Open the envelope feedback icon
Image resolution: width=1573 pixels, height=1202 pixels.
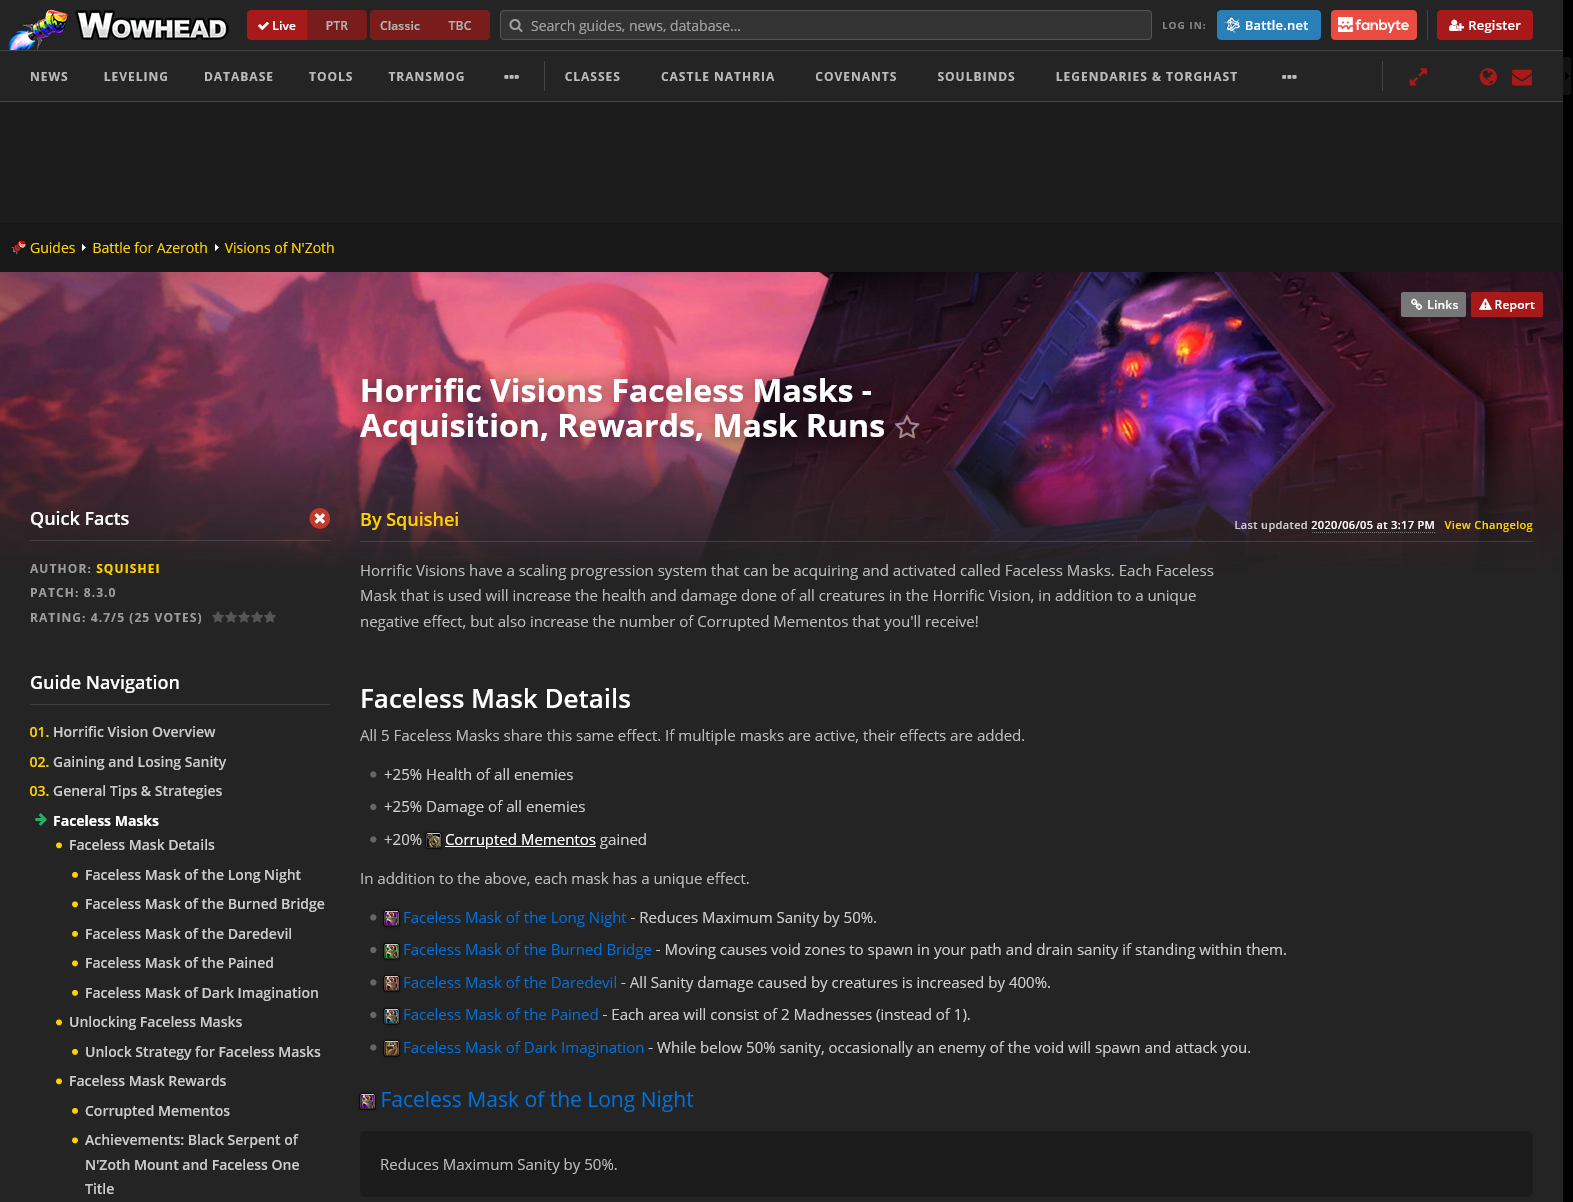(1522, 77)
